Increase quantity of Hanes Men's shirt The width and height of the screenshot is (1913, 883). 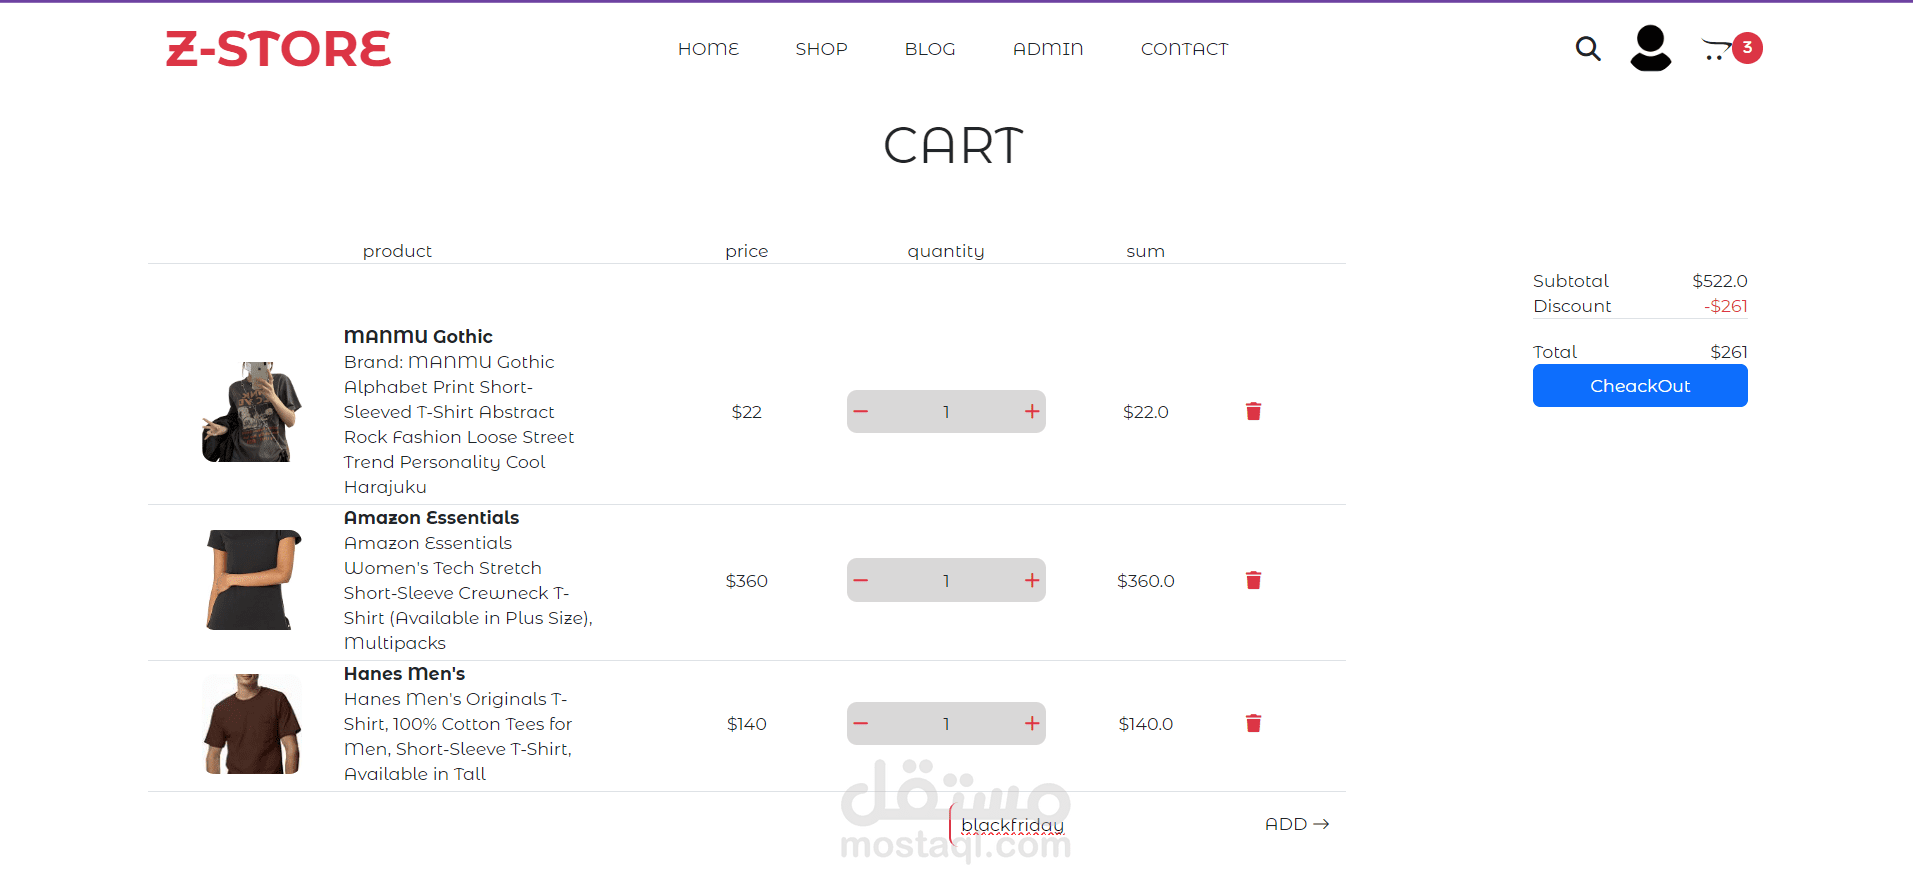[x=1032, y=723]
